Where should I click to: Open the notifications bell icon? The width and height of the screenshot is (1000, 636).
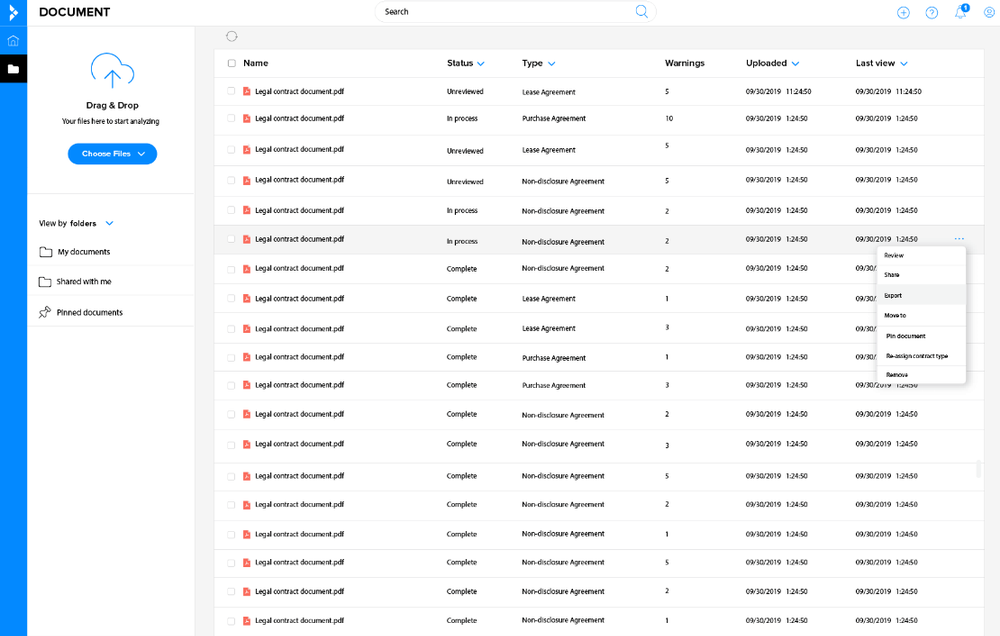[x=960, y=13]
